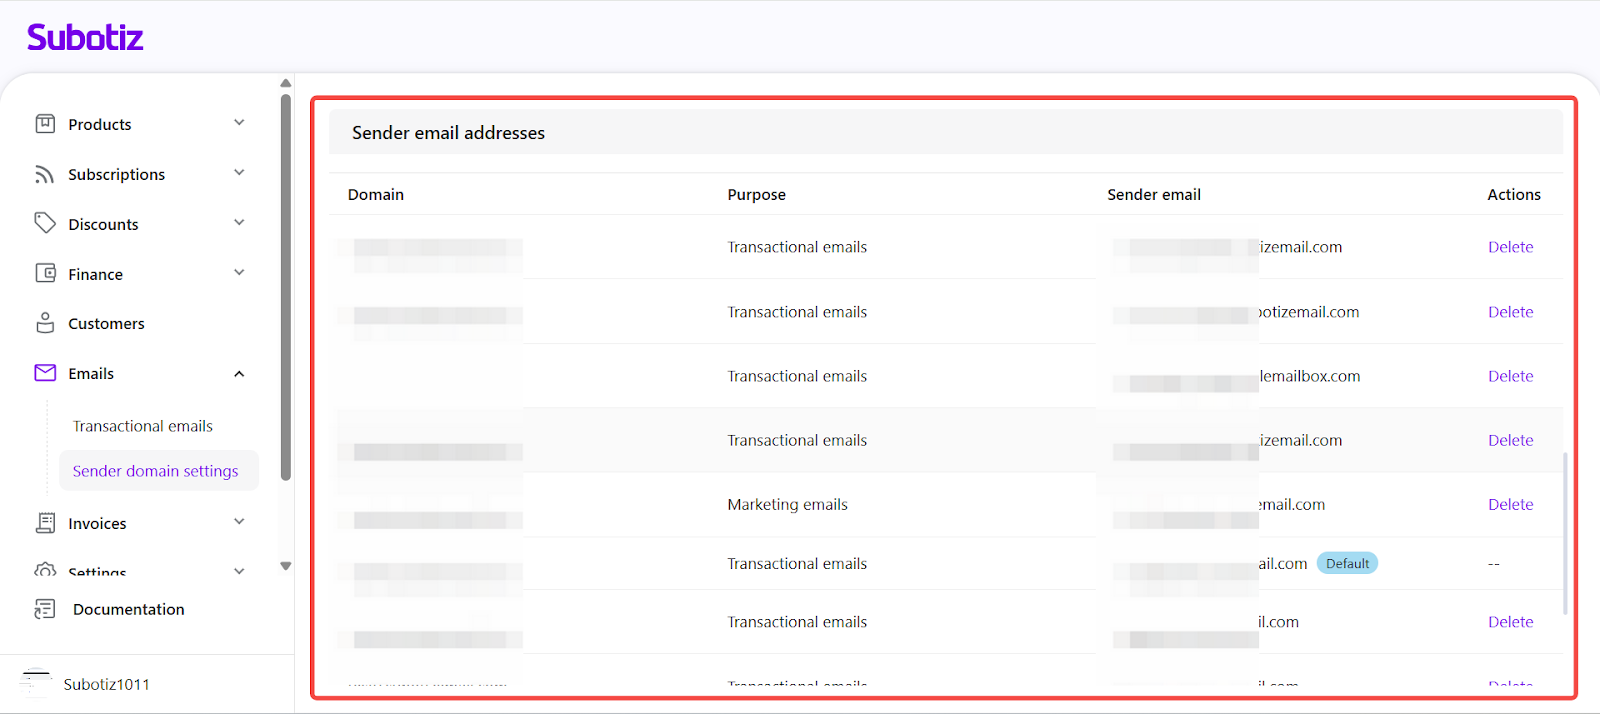Open Transactional emails submenu item
Screen dimensions: 1600x714
[x=143, y=426]
